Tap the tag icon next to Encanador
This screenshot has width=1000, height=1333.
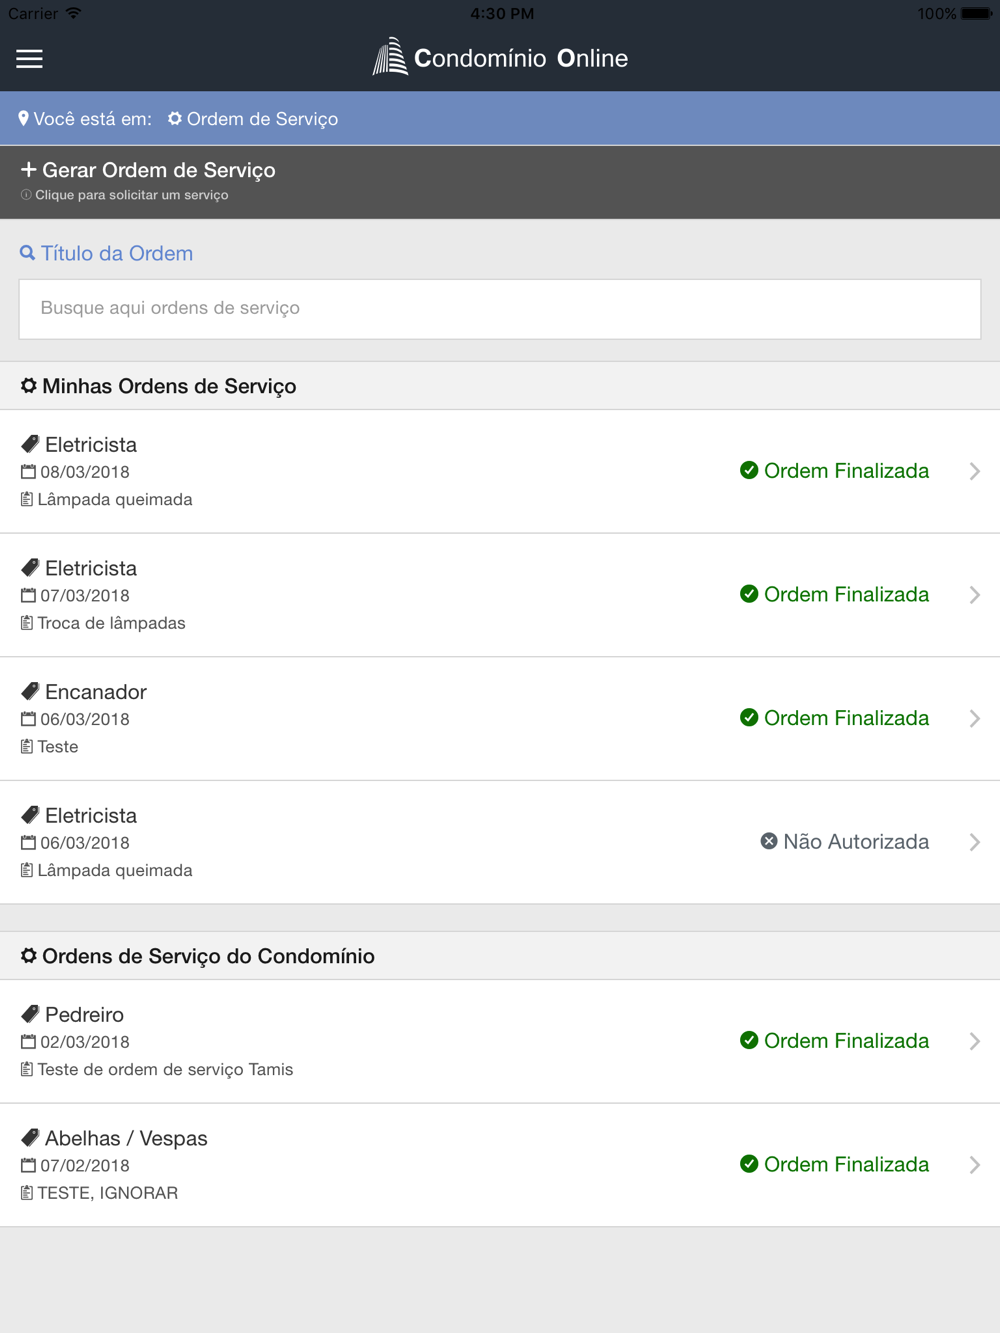pyautogui.click(x=30, y=692)
